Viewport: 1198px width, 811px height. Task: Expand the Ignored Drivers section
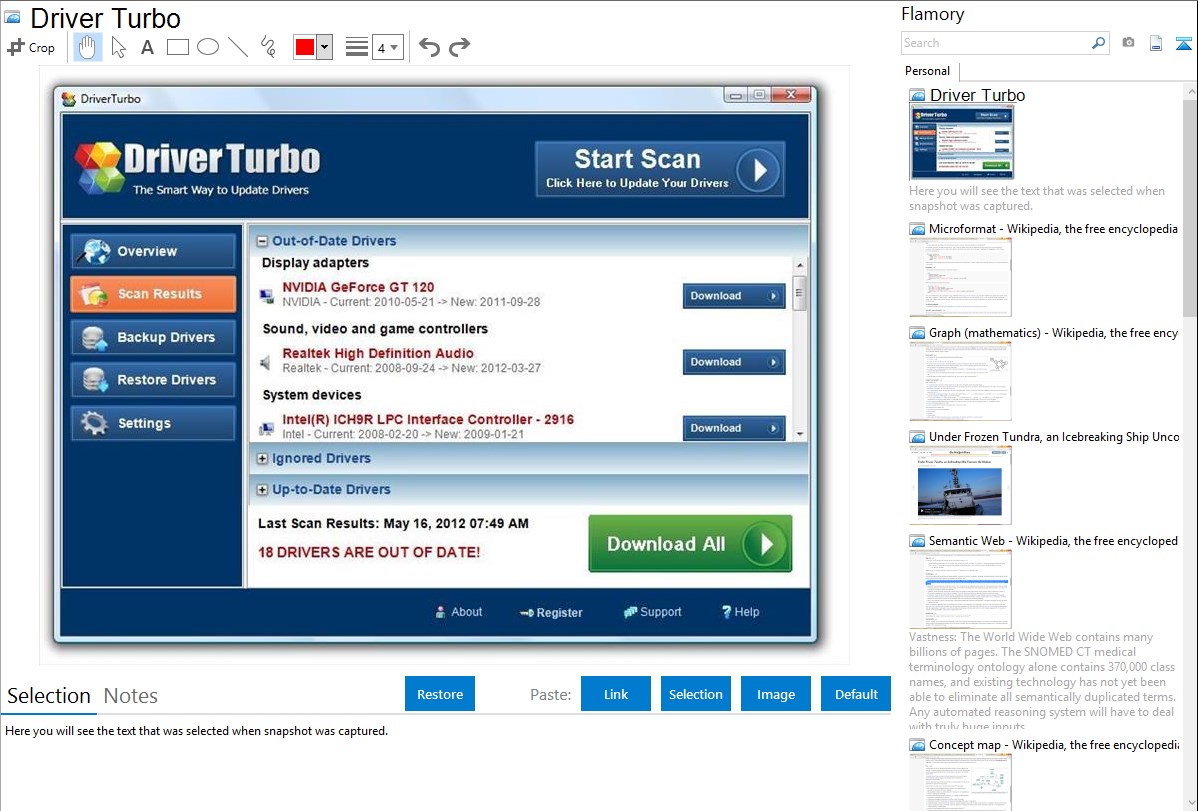coord(262,459)
